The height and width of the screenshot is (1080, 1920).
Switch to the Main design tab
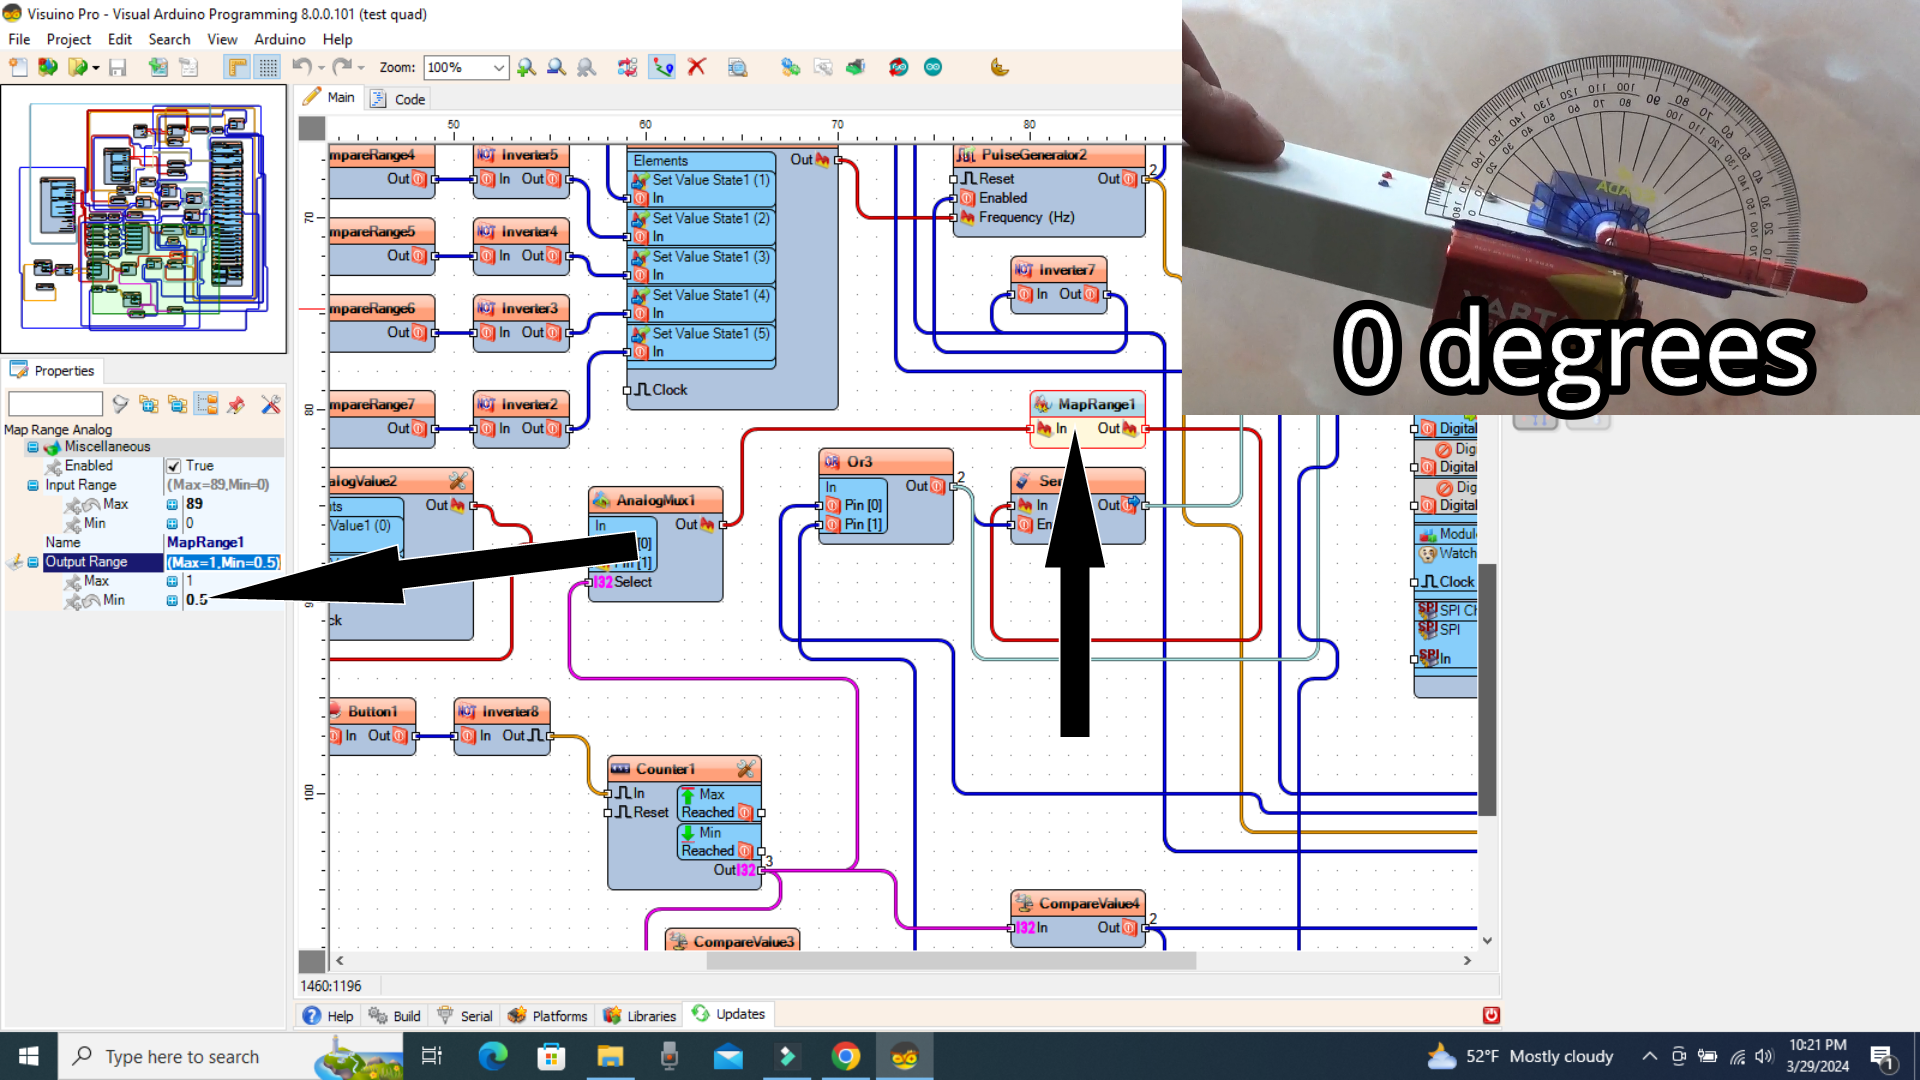[329, 97]
